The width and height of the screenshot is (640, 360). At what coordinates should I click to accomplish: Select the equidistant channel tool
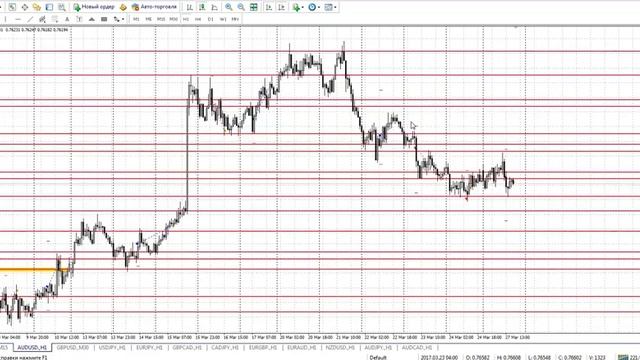[x=42, y=19]
